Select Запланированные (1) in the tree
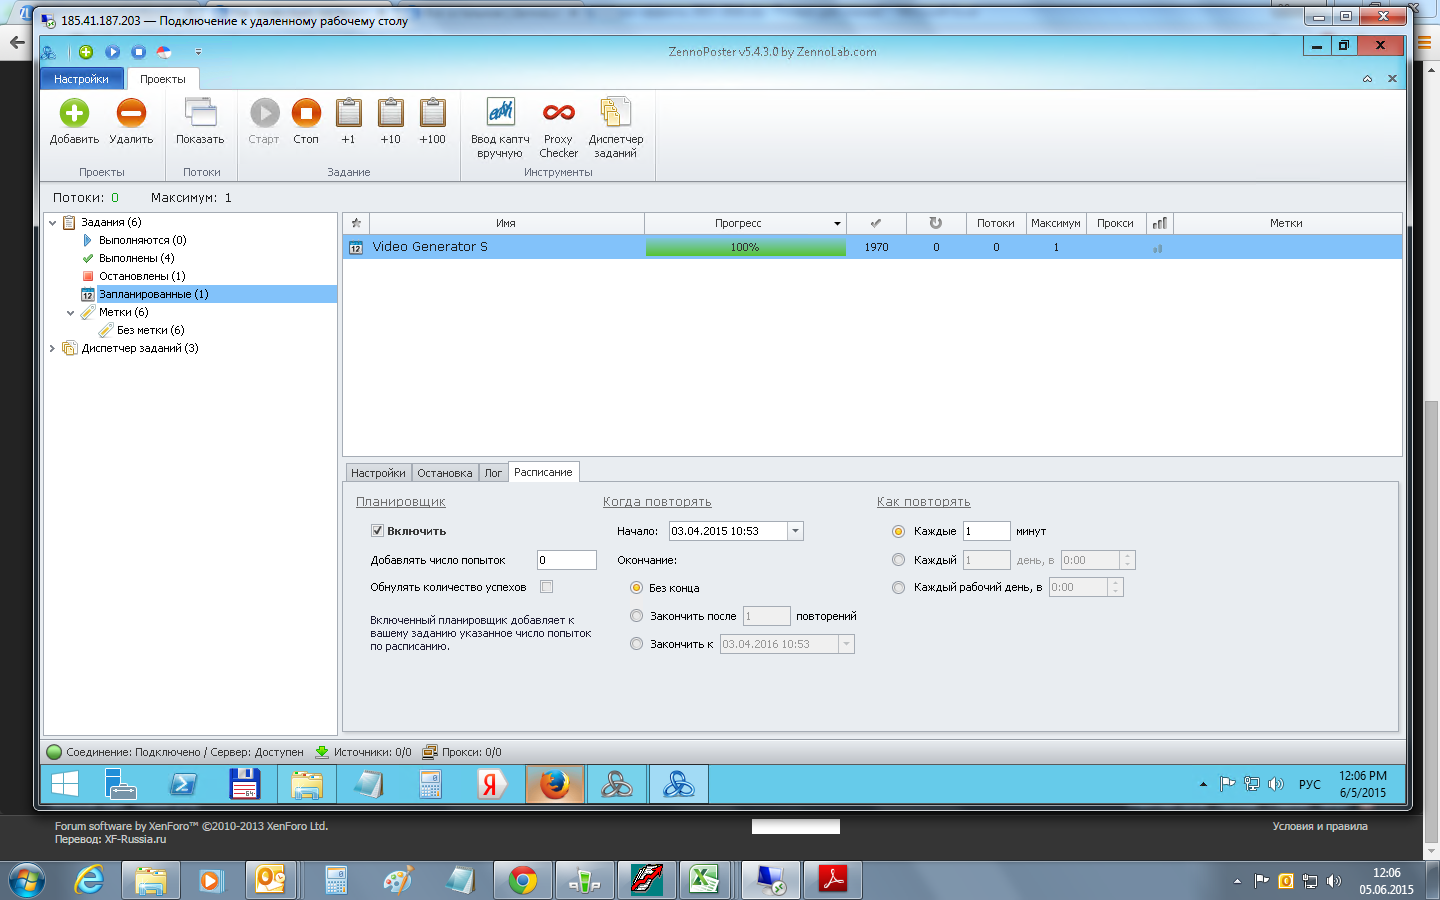 pyautogui.click(x=153, y=294)
